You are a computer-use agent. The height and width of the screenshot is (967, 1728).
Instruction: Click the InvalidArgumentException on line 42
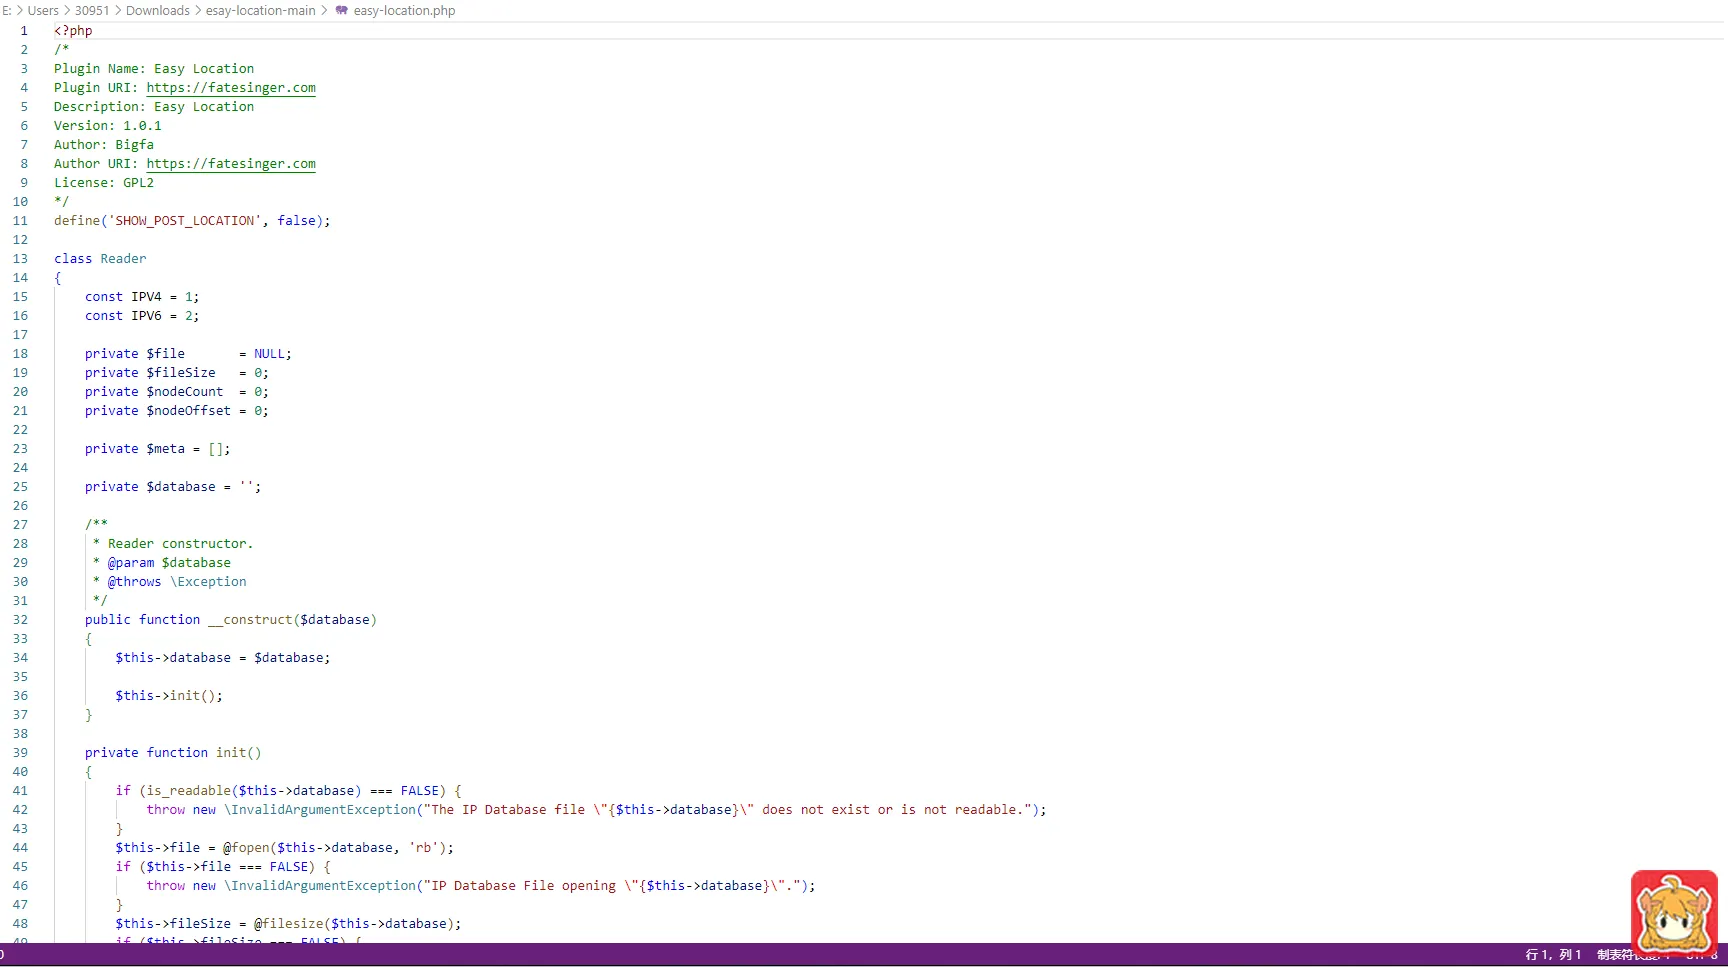[322, 810]
